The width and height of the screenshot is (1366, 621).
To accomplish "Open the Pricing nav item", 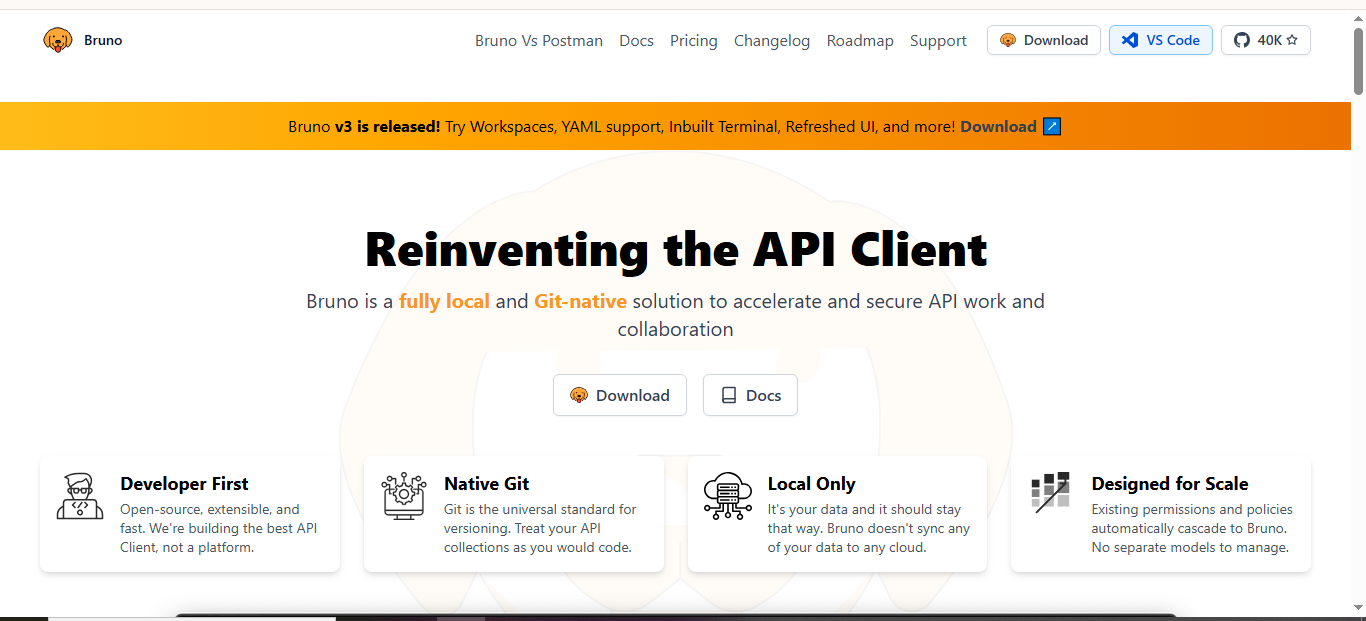I will pyautogui.click(x=694, y=41).
